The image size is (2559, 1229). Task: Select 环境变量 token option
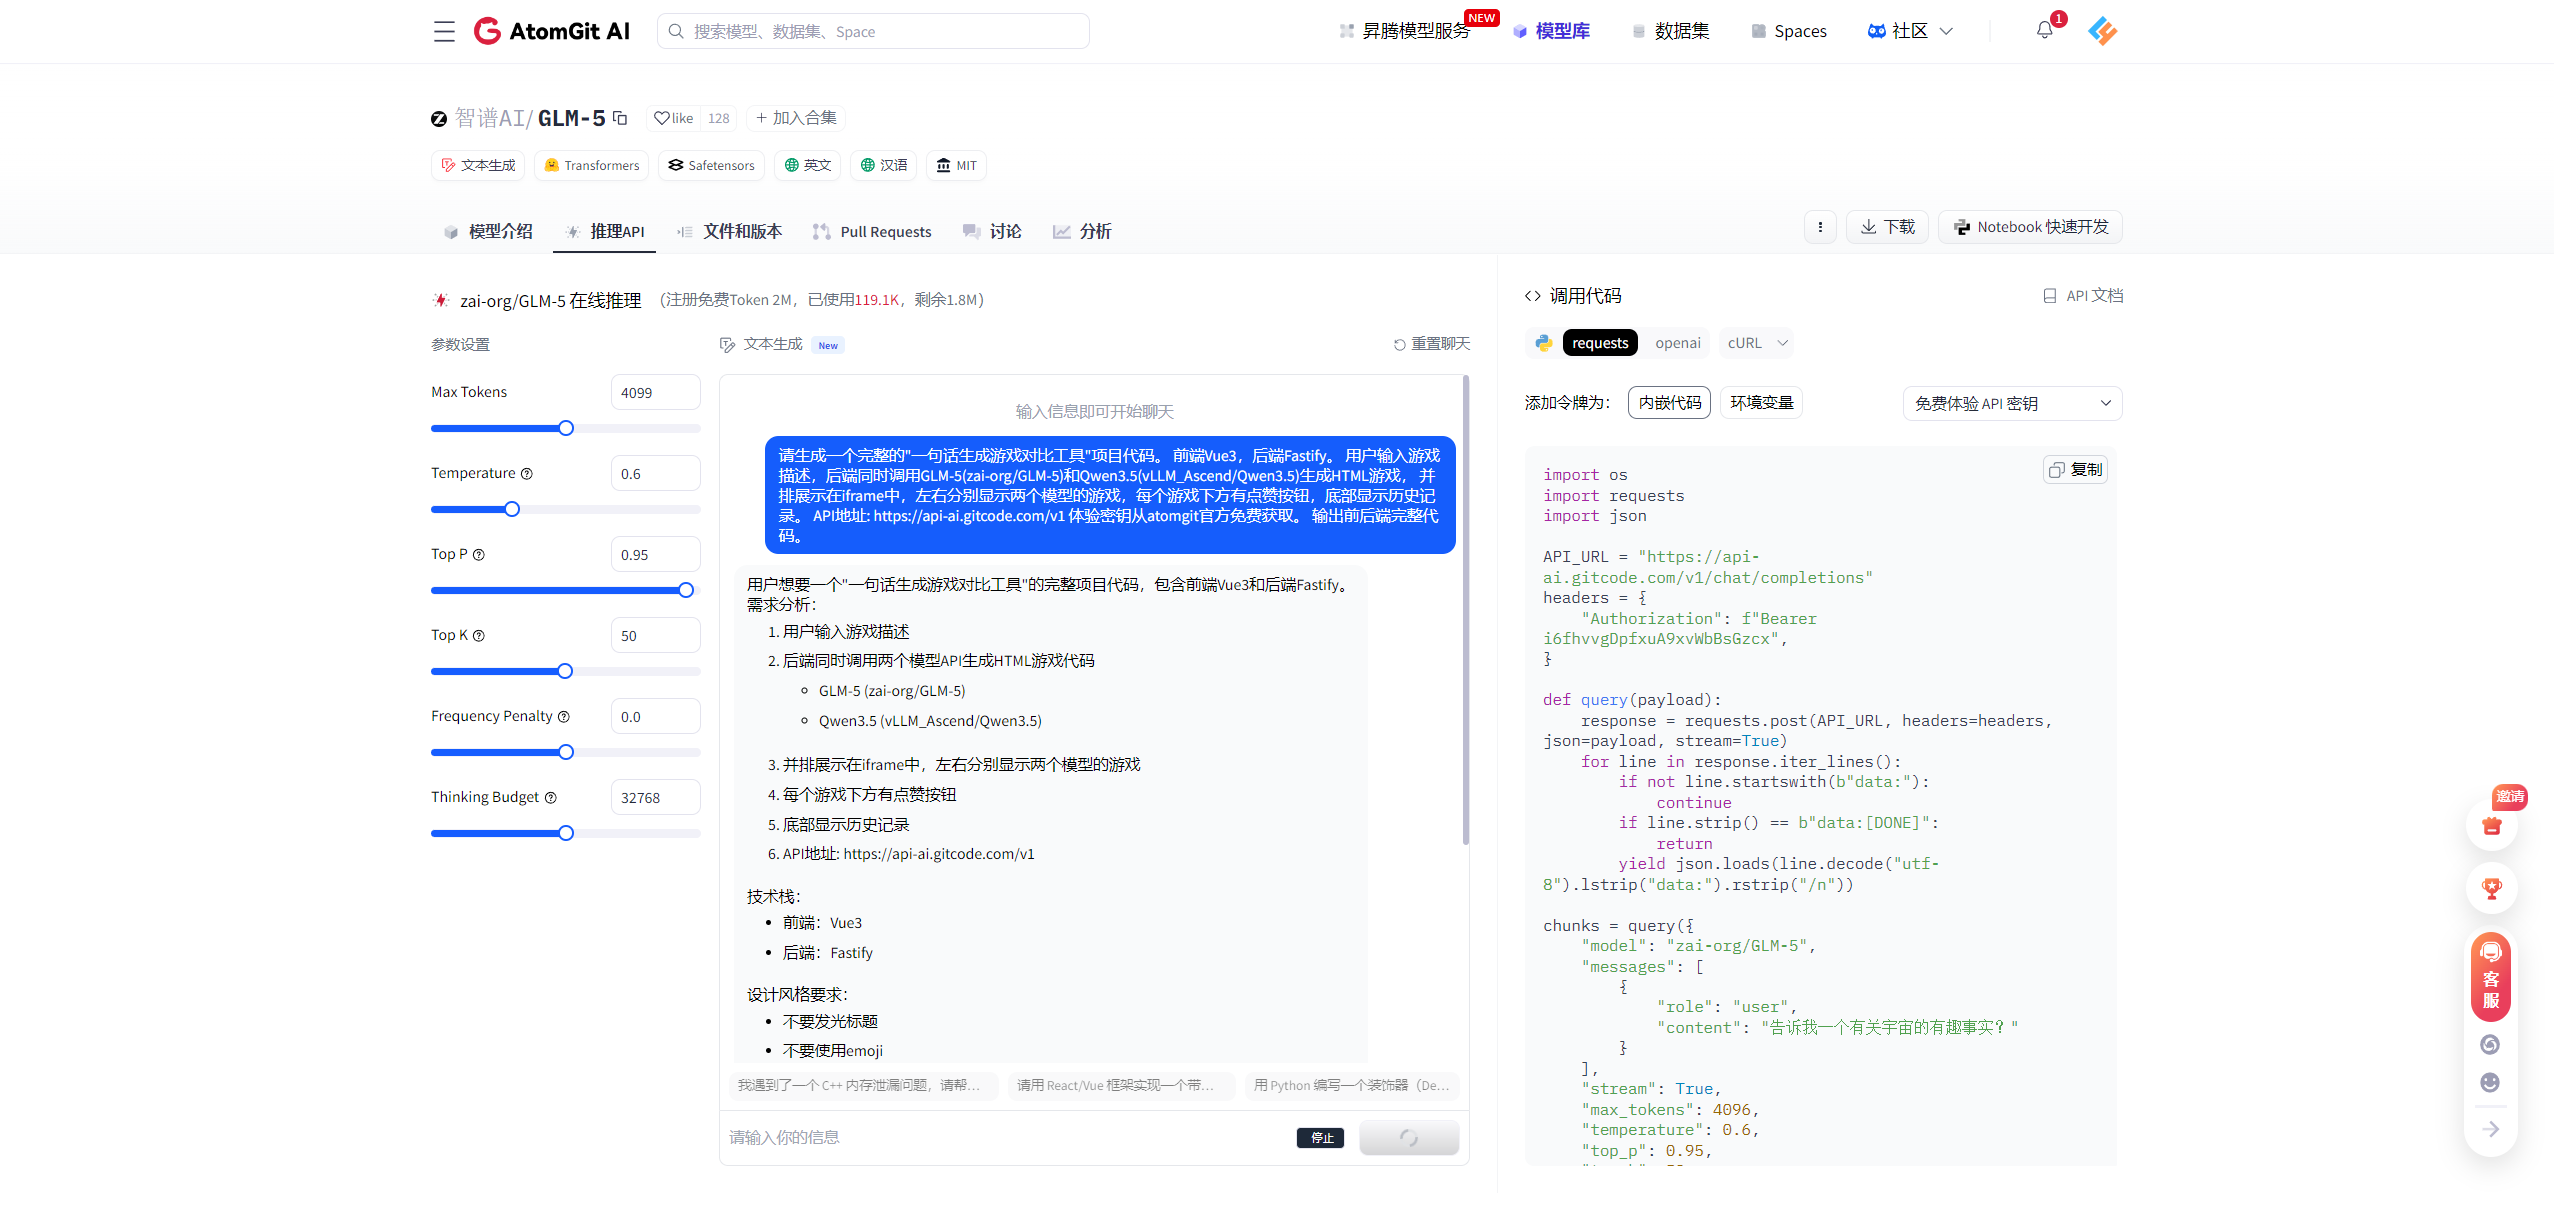tap(1761, 403)
